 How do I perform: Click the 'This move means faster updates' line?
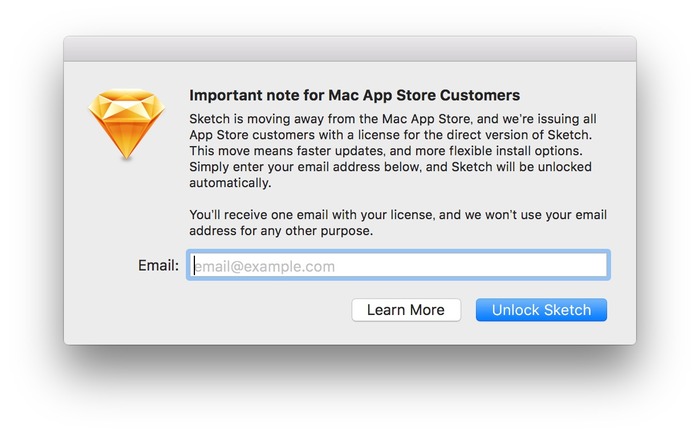(x=386, y=151)
